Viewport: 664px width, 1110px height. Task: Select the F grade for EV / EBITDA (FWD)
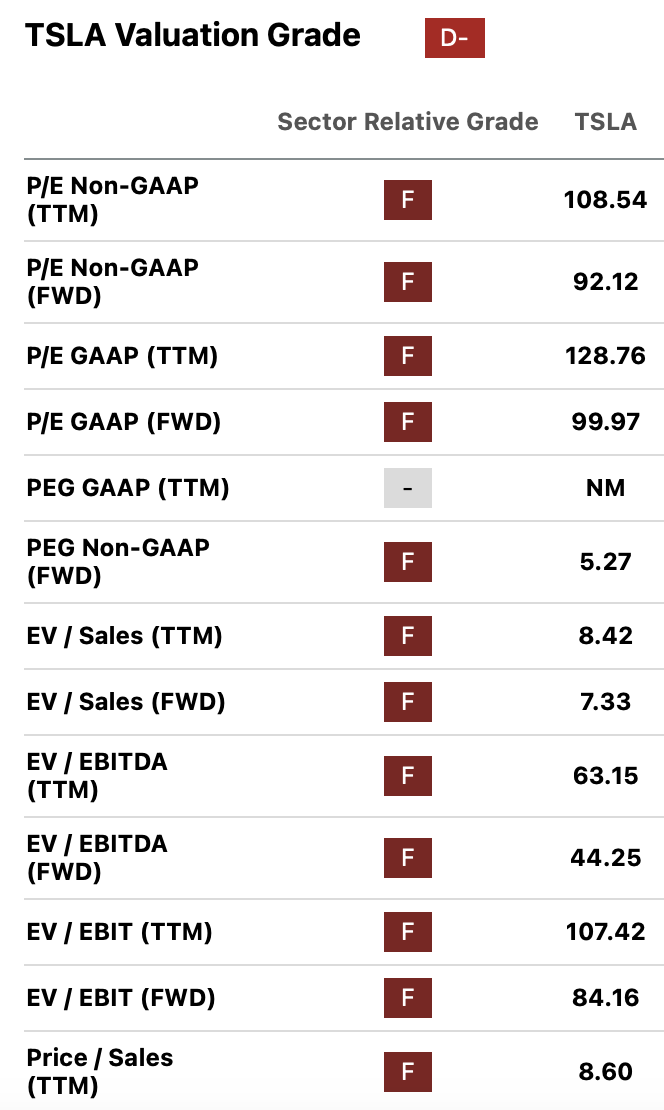pyautogui.click(x=408, y=858)
